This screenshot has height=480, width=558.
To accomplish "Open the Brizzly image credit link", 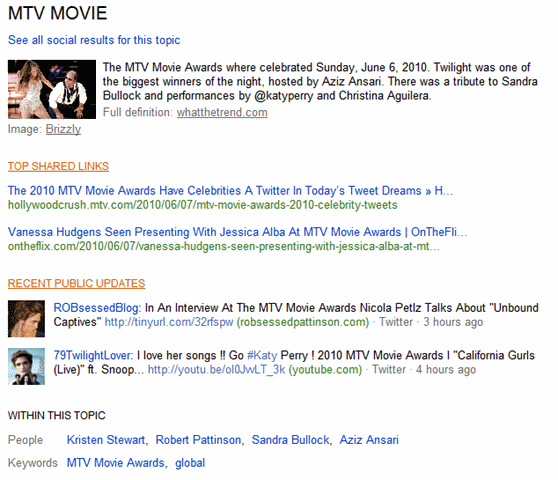I will tap(63, 129).
